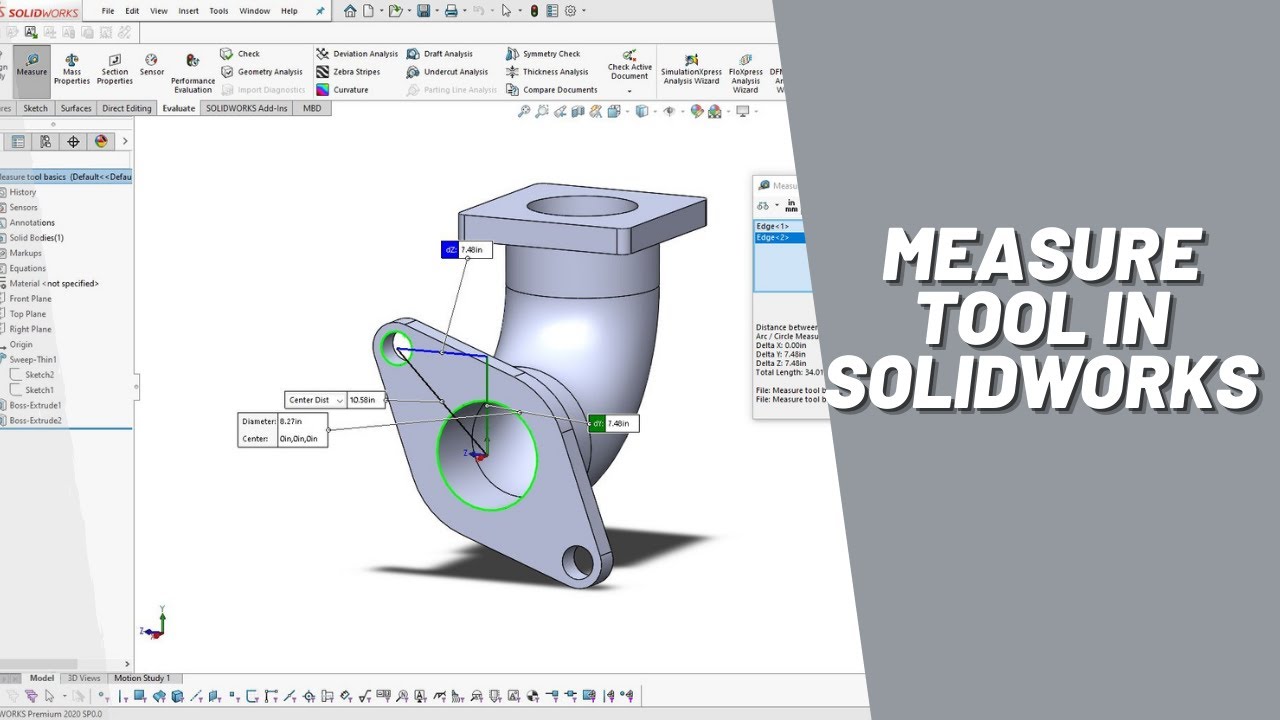1280x720 pixels.
Task: Switch to the Motion Study 1 tab
Action: point(142,678)
